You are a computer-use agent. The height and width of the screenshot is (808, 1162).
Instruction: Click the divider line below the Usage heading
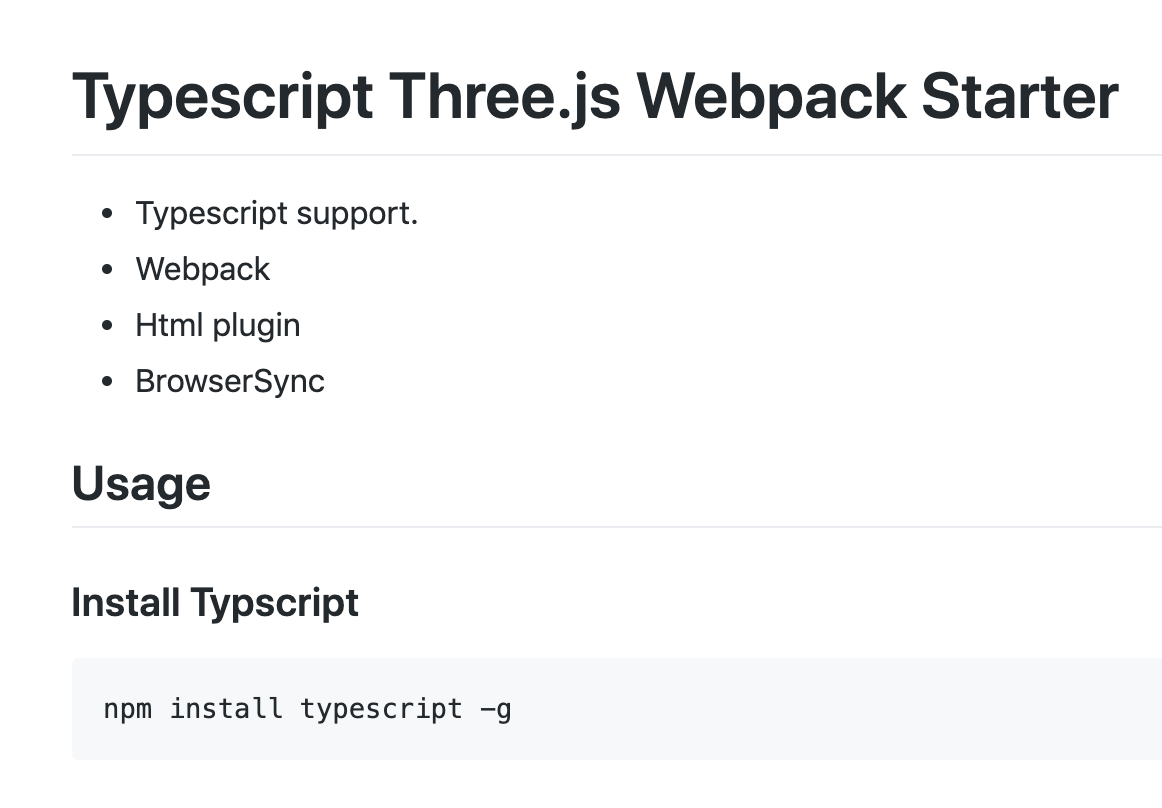(x=617, y=527)
